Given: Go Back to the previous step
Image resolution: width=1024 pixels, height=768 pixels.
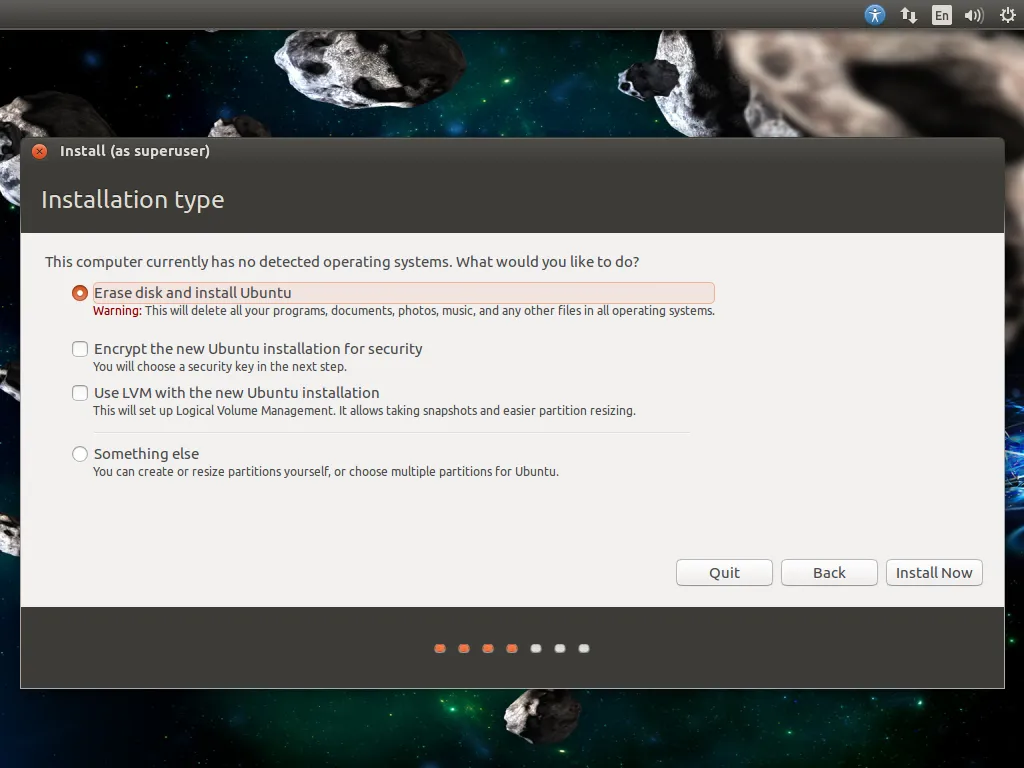Looking at the screenshot, I should tap(829, 573).
